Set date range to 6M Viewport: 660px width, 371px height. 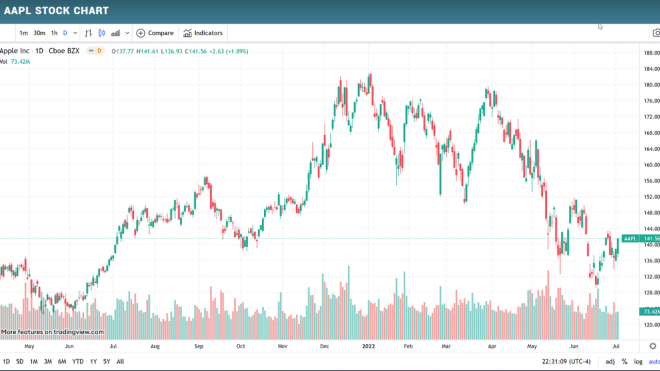click(x=62, y=361)
